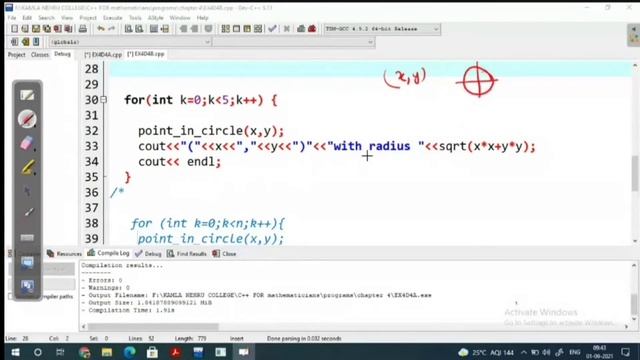The width and height of the screenshot is (640, 360).
Task: Click the Open file toolbar icon
Action: (25, 29)
